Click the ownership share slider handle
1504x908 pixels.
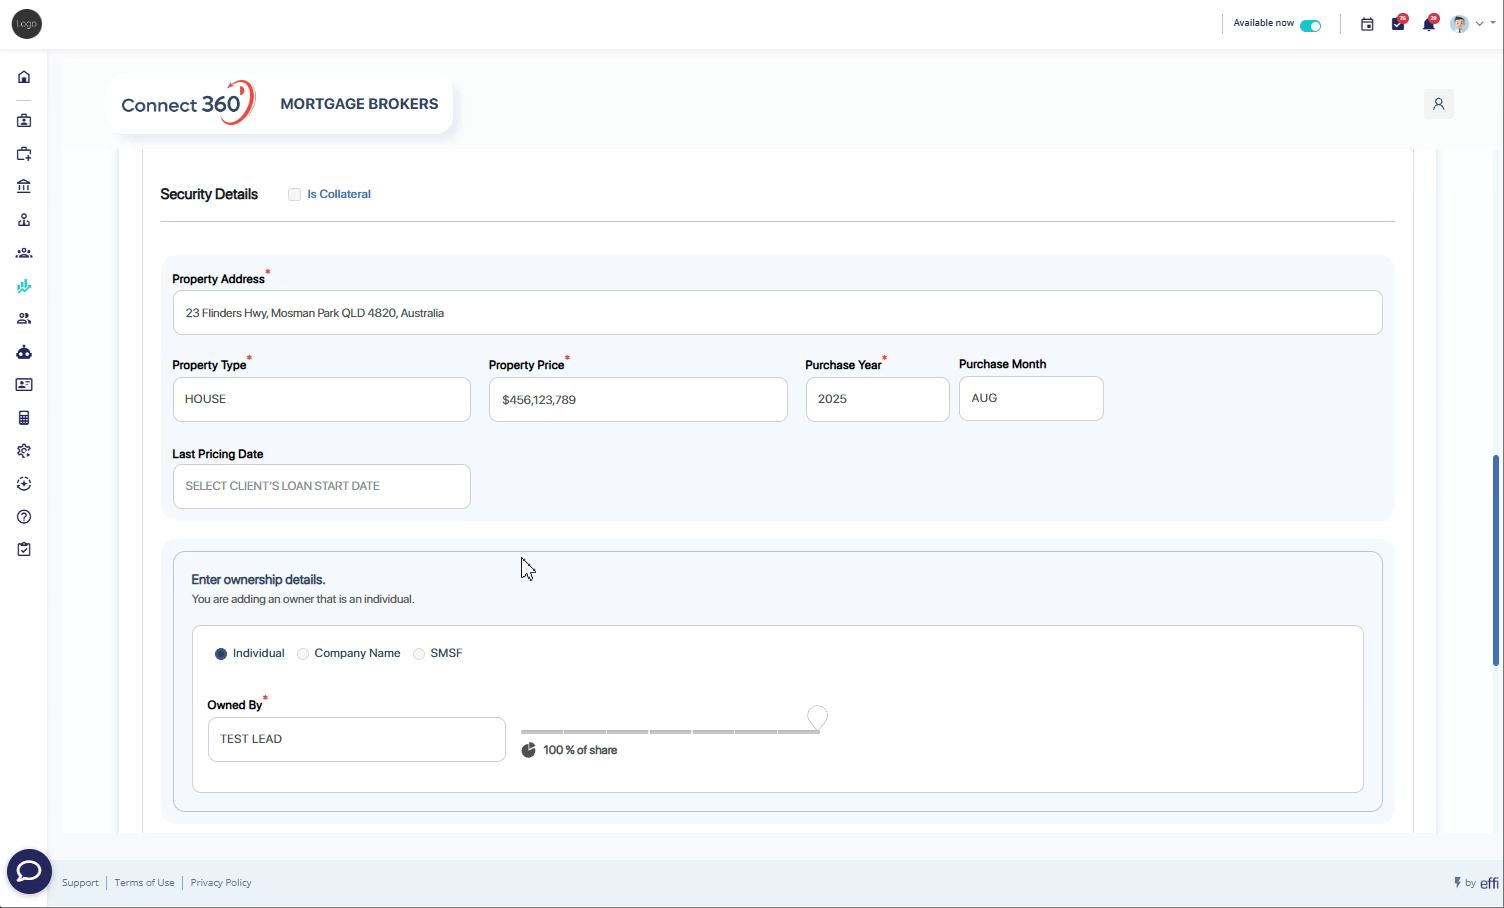[x=817, y=717]
